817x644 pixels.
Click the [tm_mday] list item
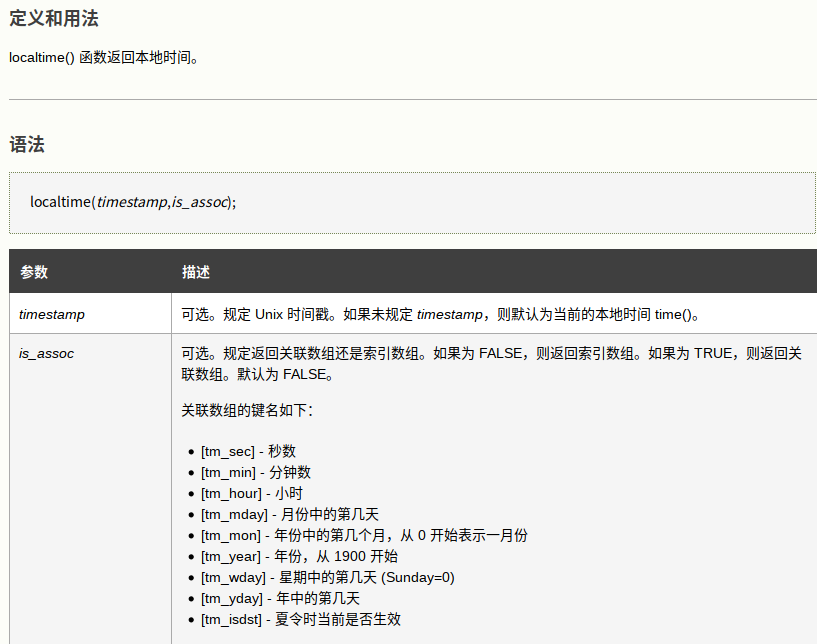coord(289,514)
